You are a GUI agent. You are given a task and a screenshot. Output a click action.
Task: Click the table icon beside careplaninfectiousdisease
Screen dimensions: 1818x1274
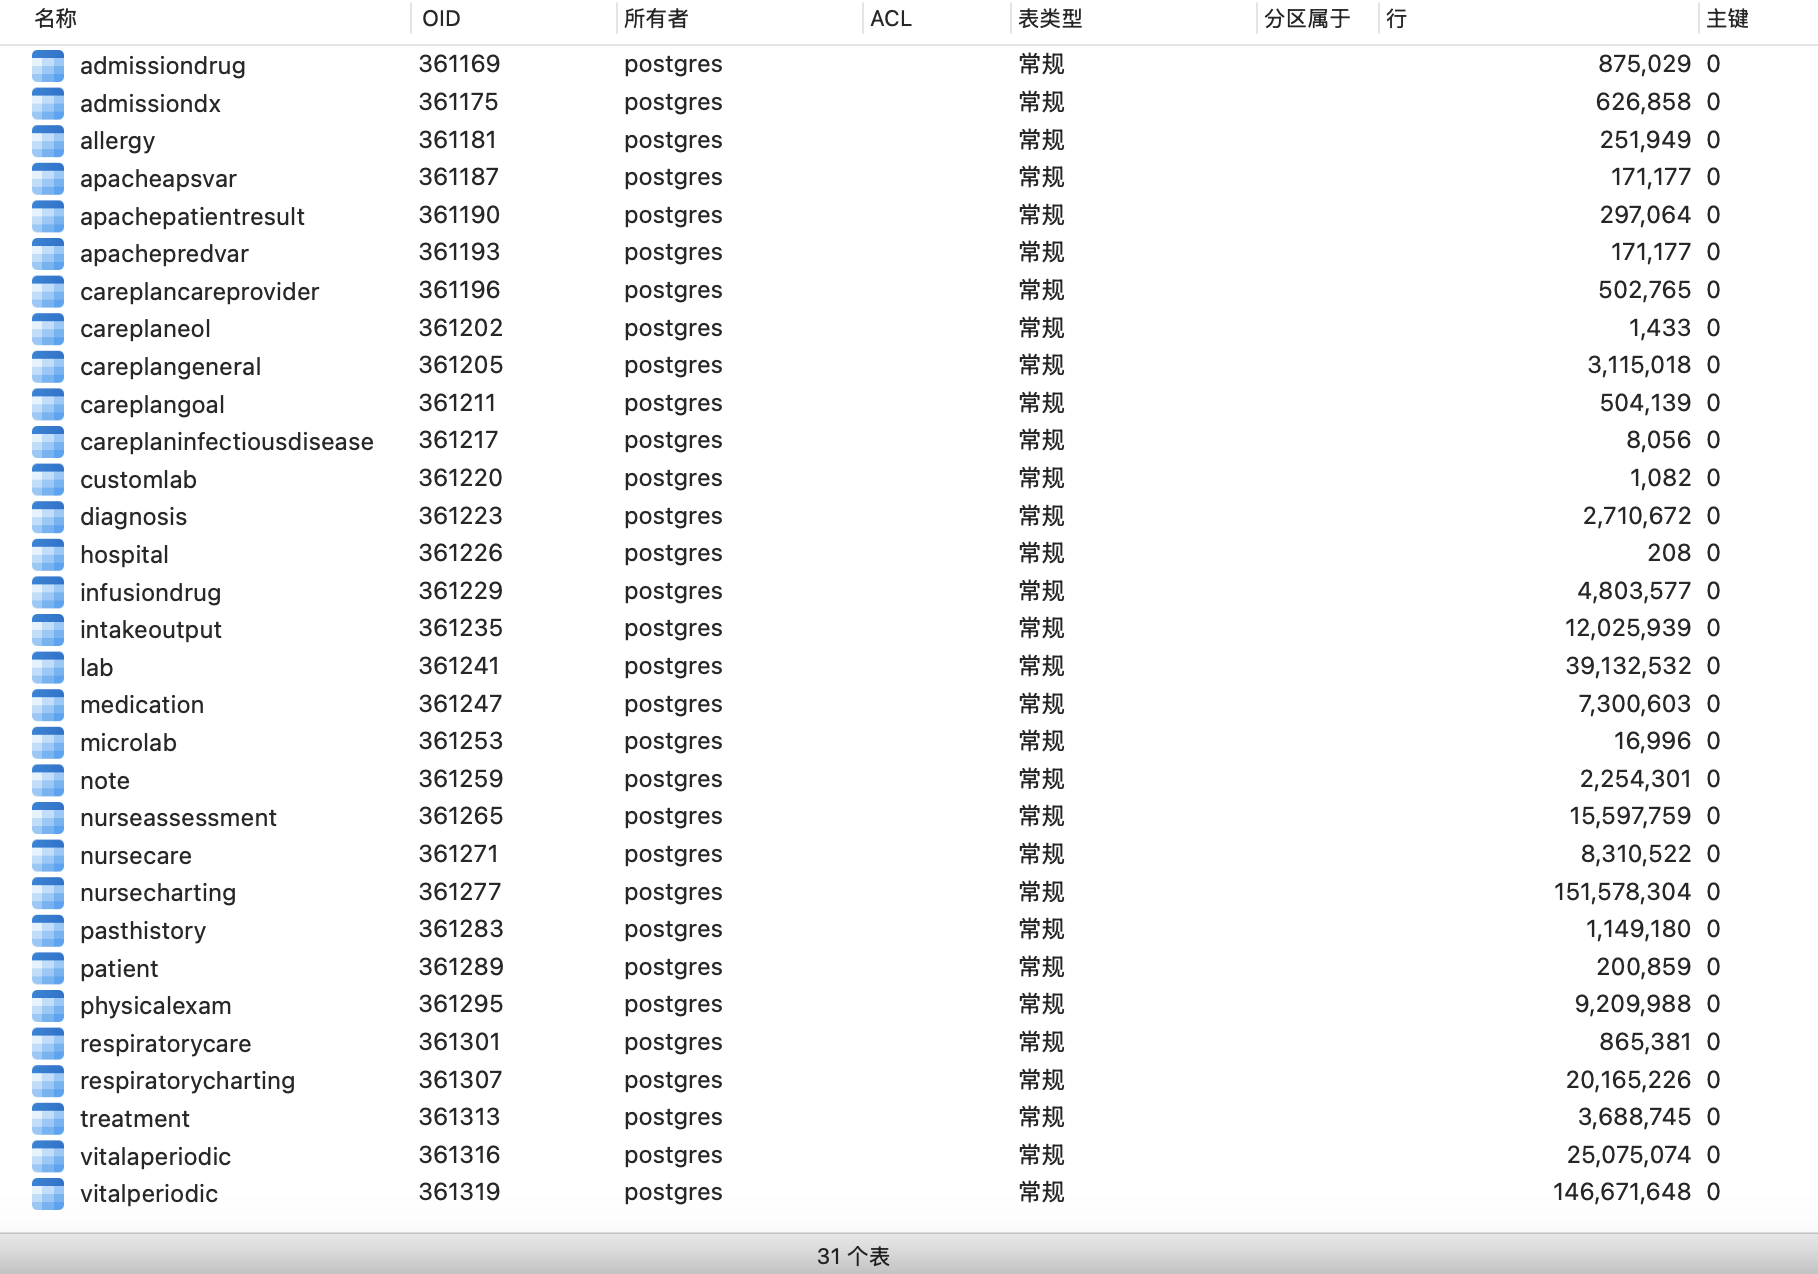click(x=48, y=442)
